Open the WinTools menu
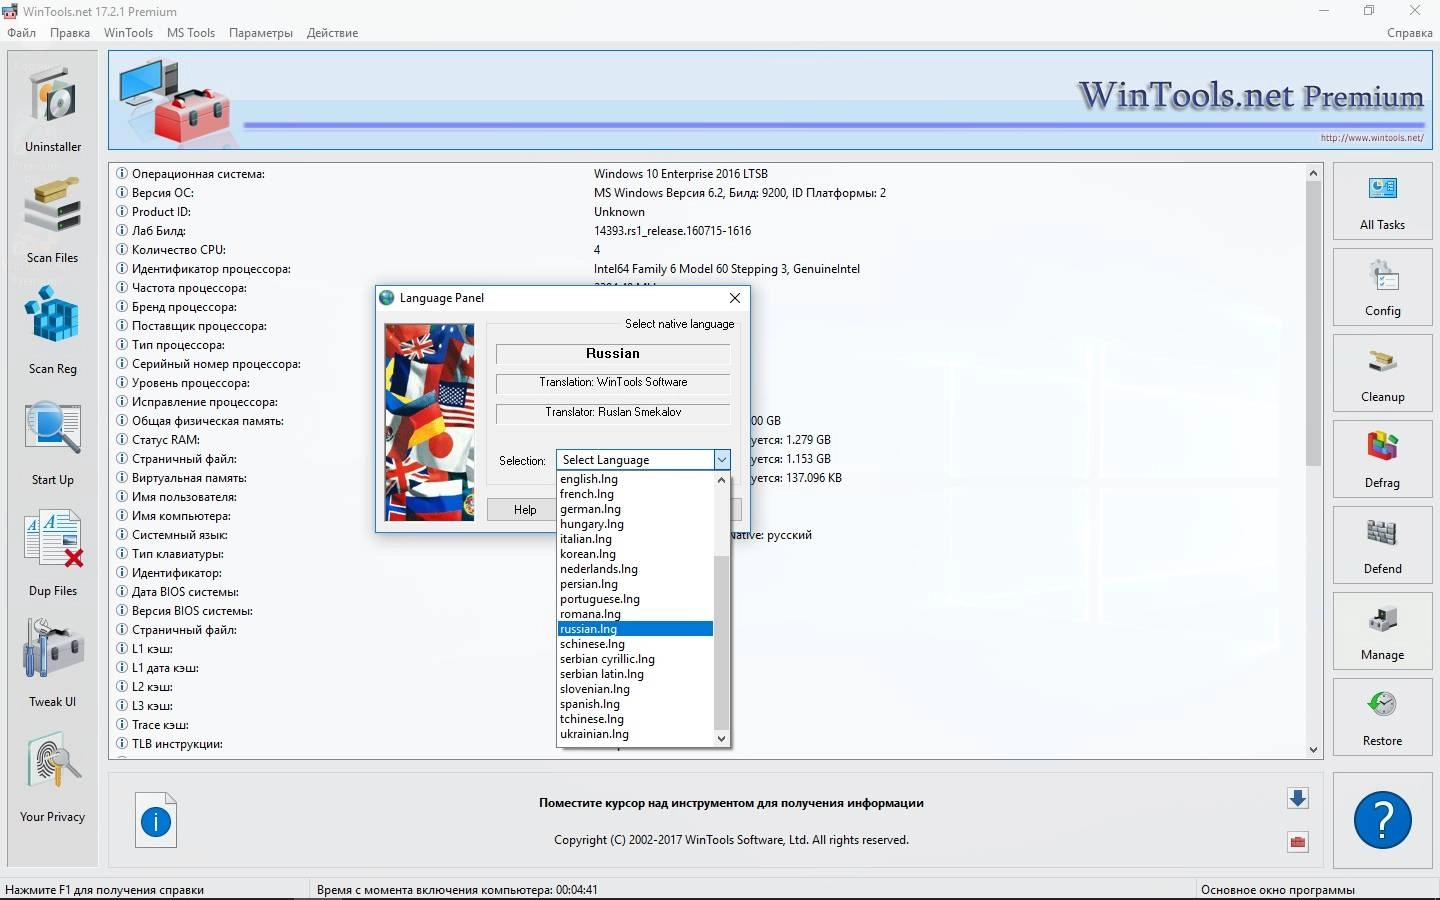1440x900 pixels. point(128,32)
